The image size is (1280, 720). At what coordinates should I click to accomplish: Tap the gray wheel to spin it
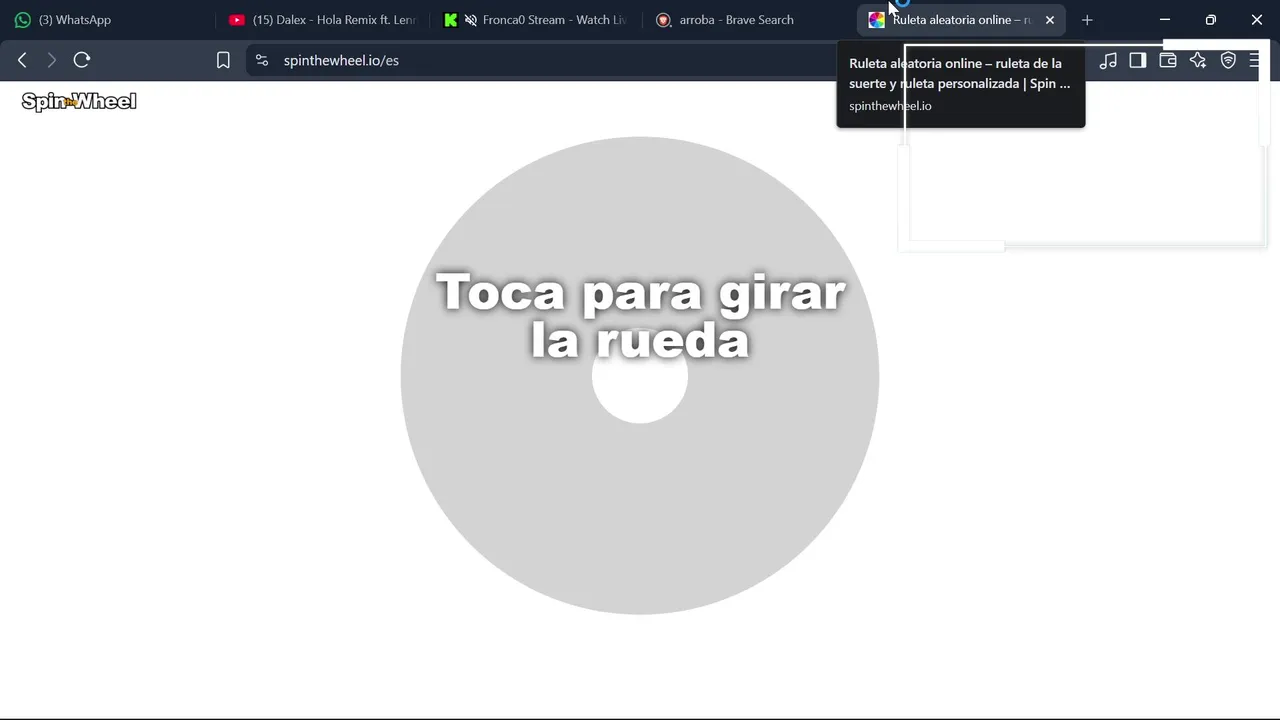640,376
